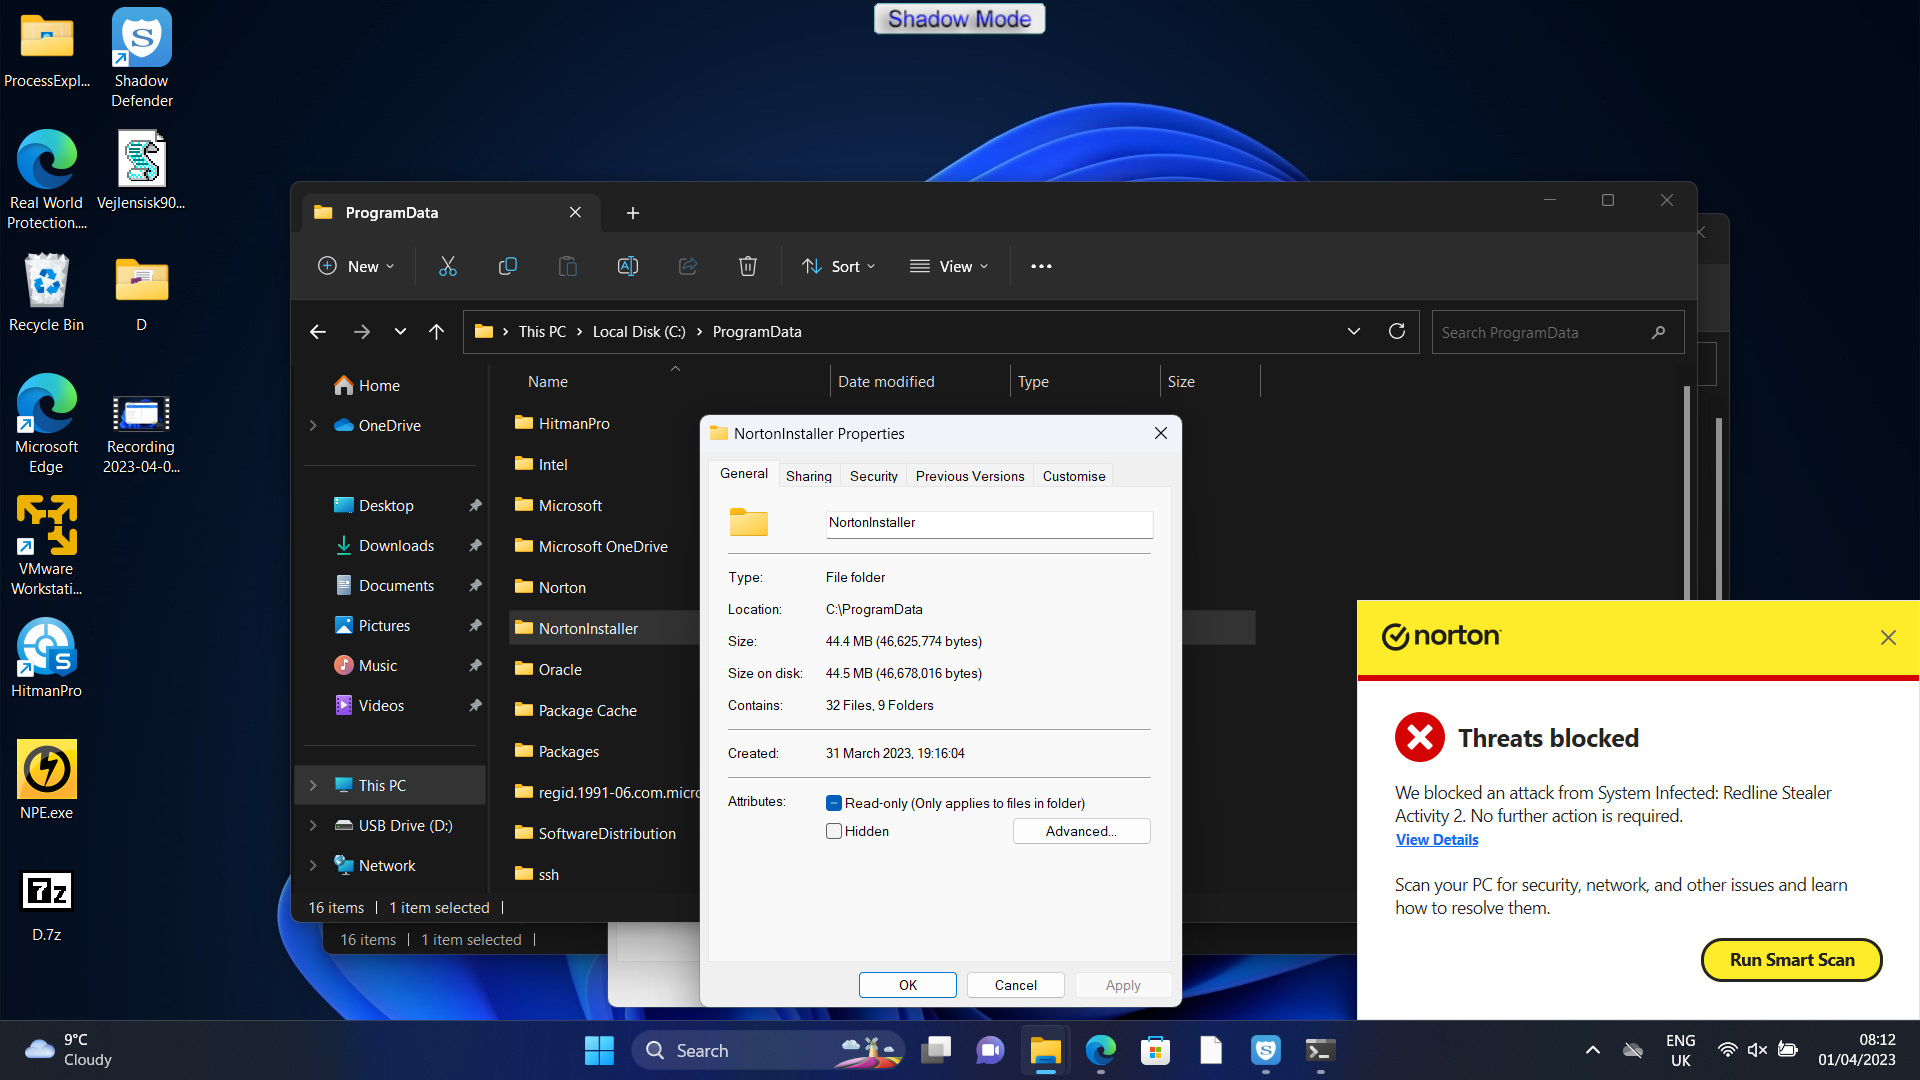Open Microsoft Edge from the taskbar
The image size is (1920, 1080).
pyautogui.click(x=1100, y=1050)
